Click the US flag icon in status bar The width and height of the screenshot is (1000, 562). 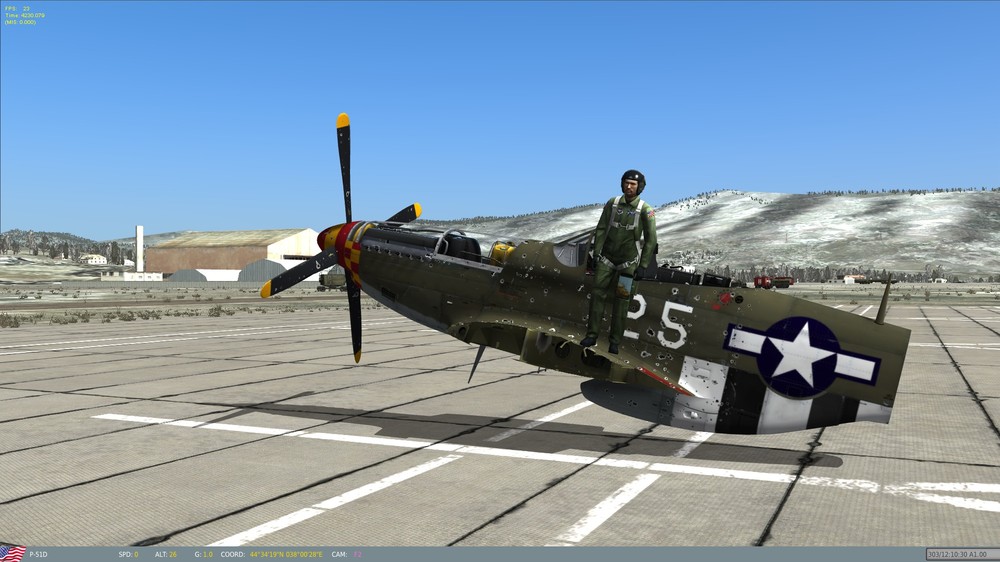[x=13, y=553]
